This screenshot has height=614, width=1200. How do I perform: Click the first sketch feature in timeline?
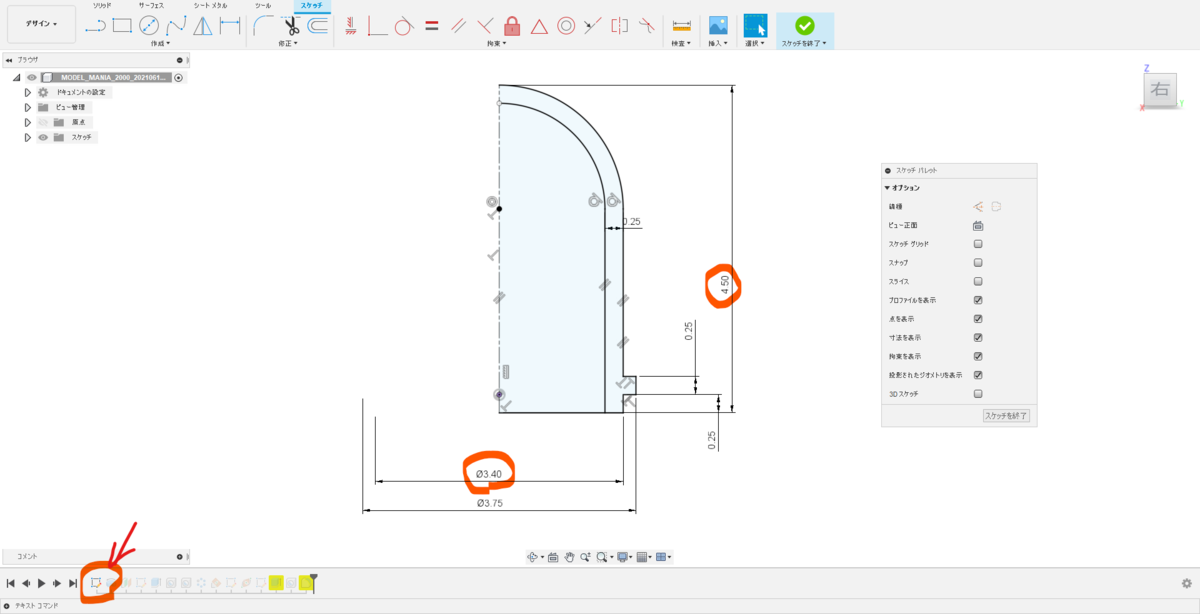click(96, 582)
